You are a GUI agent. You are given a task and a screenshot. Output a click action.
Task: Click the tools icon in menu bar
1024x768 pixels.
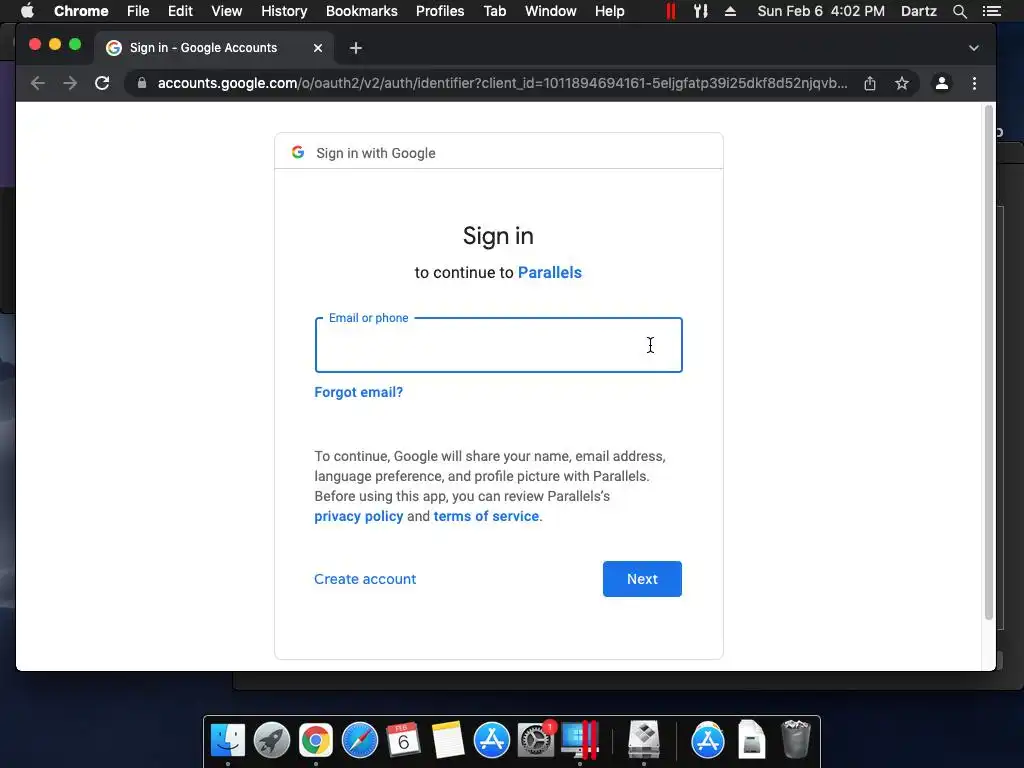coord(701,11)
